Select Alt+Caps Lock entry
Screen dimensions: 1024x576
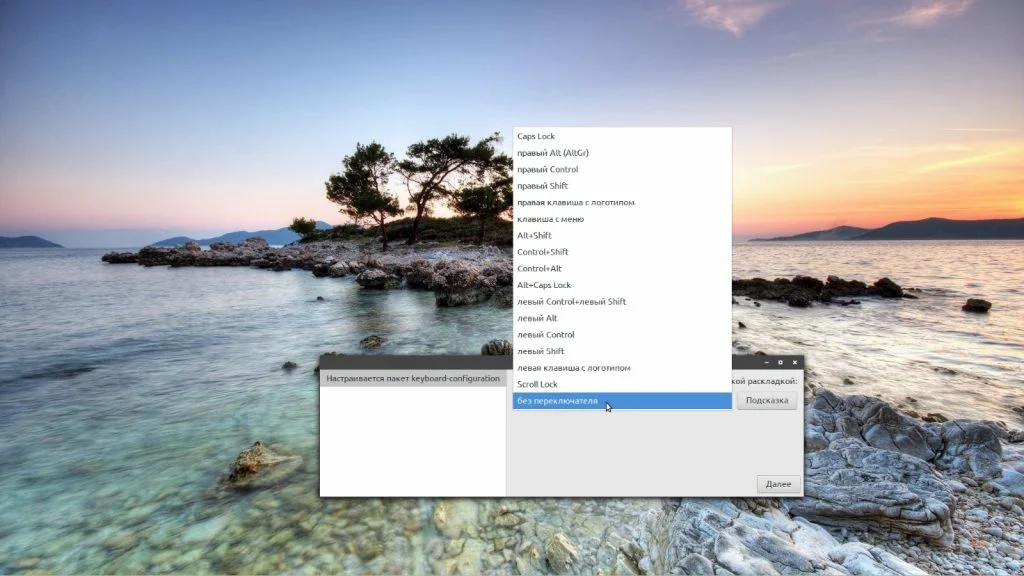544,285
